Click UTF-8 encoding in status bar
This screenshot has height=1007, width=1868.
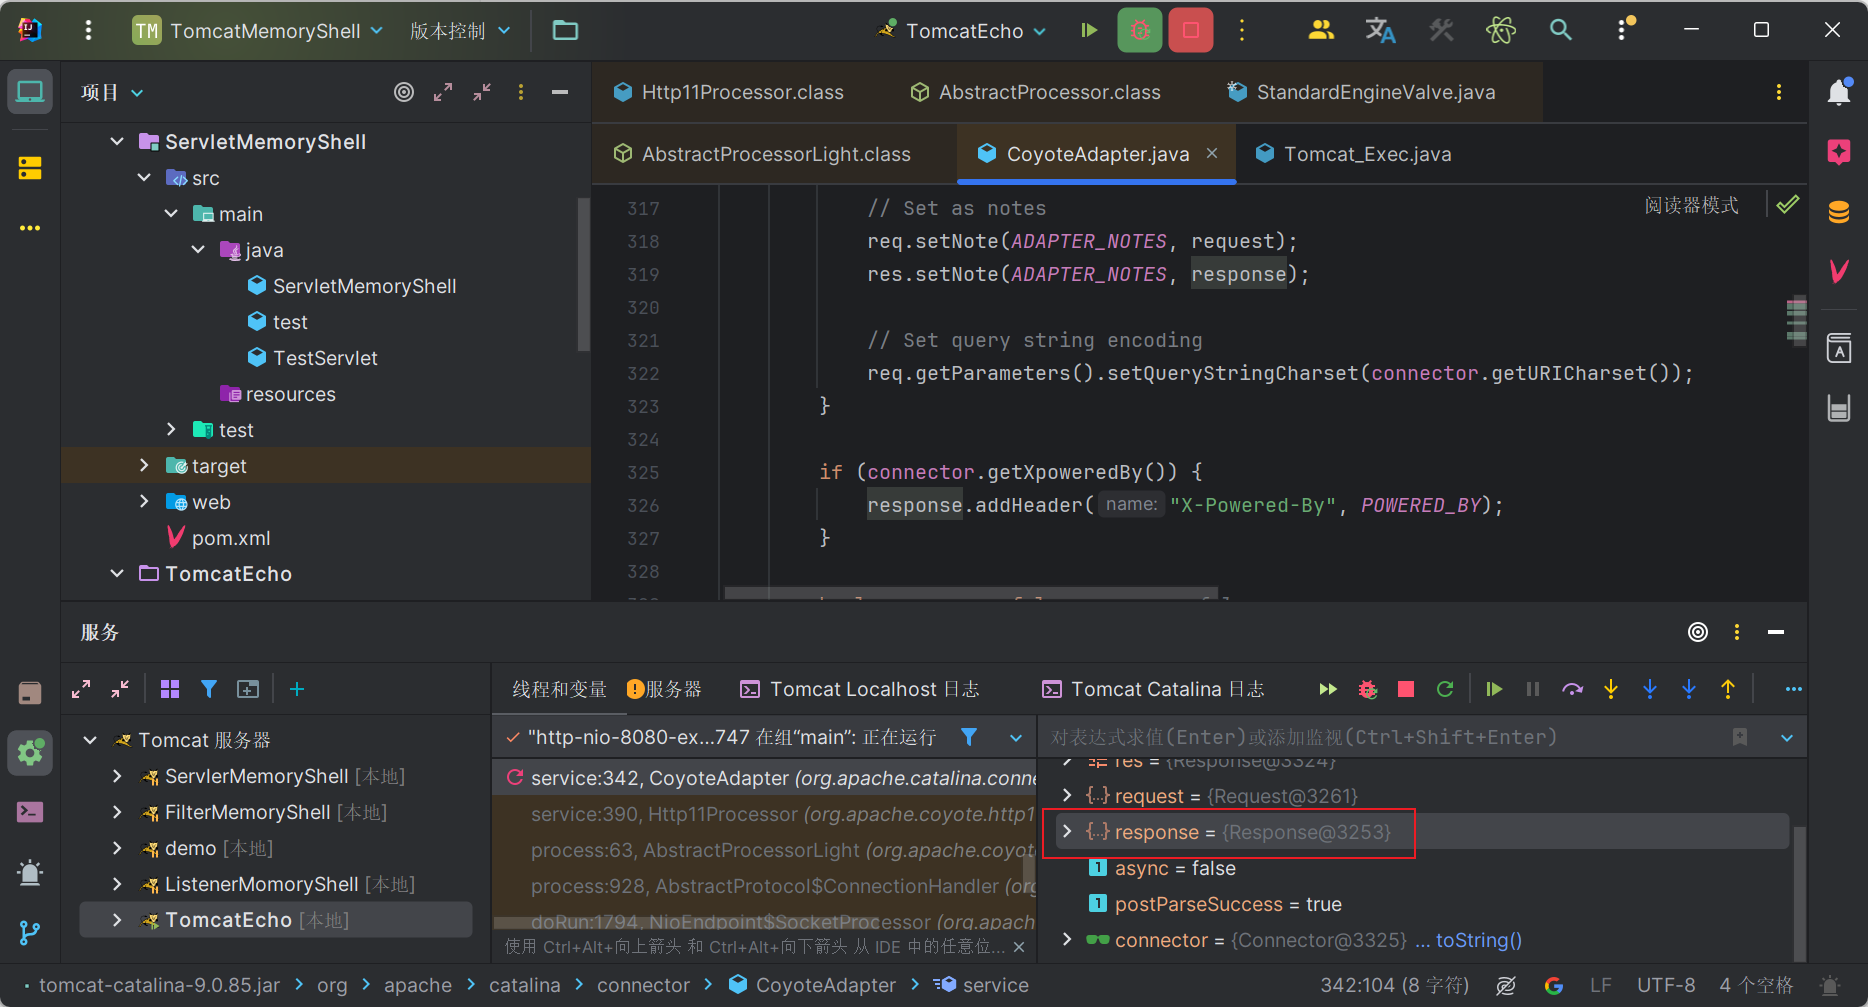(1666, 985)
